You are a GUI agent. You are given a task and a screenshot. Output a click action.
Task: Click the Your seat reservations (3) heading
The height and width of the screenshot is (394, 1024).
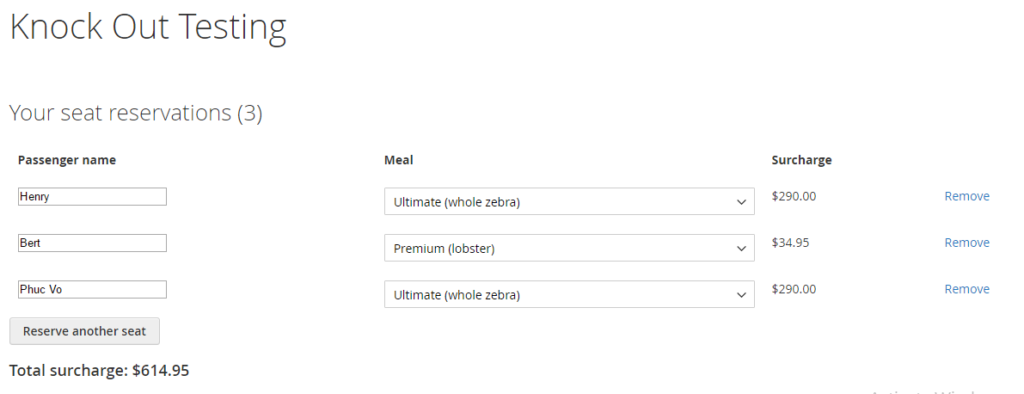pos(136,113)
